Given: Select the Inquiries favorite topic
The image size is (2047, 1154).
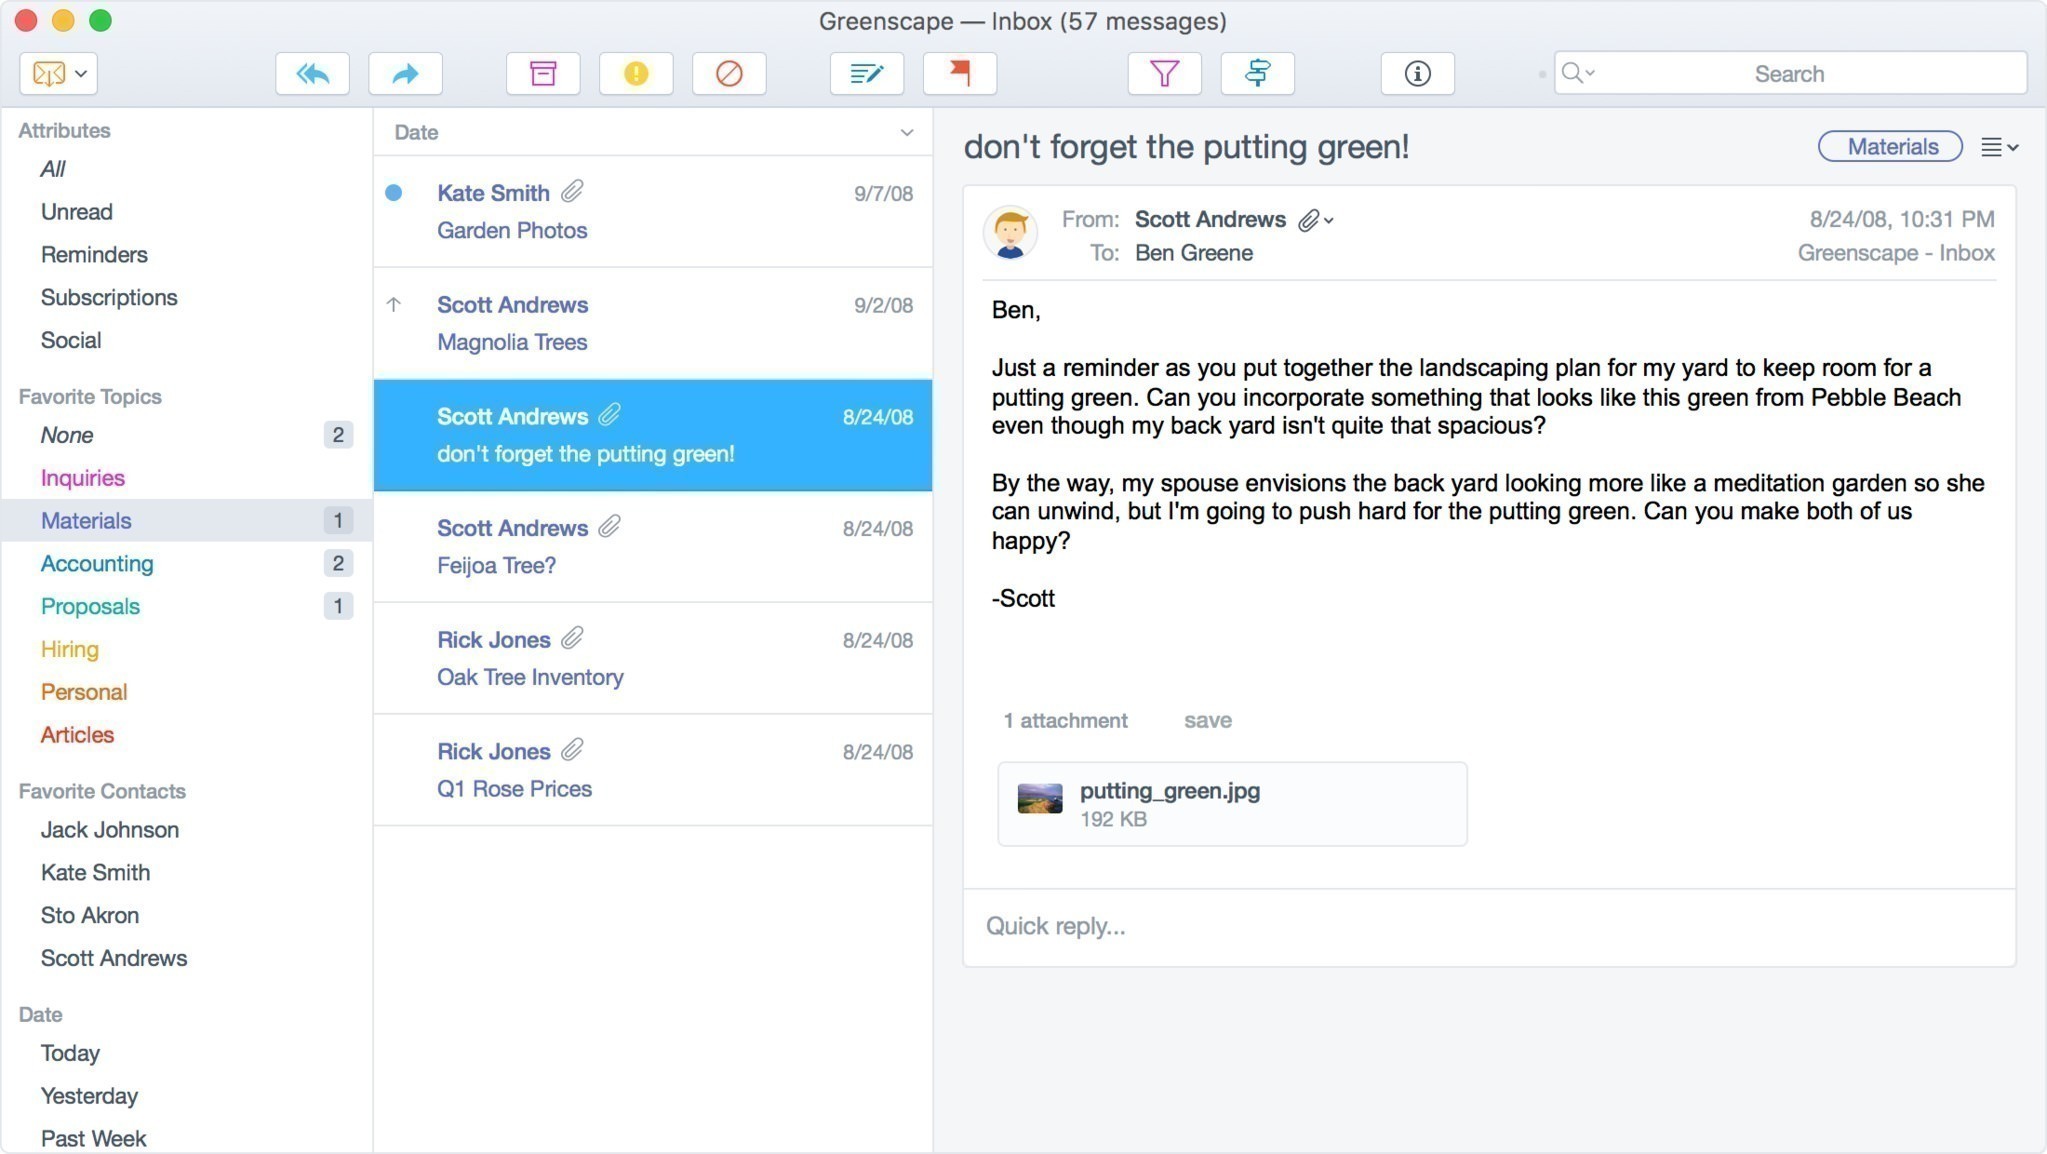Looking at the screenshot, I should click(80, 478).
